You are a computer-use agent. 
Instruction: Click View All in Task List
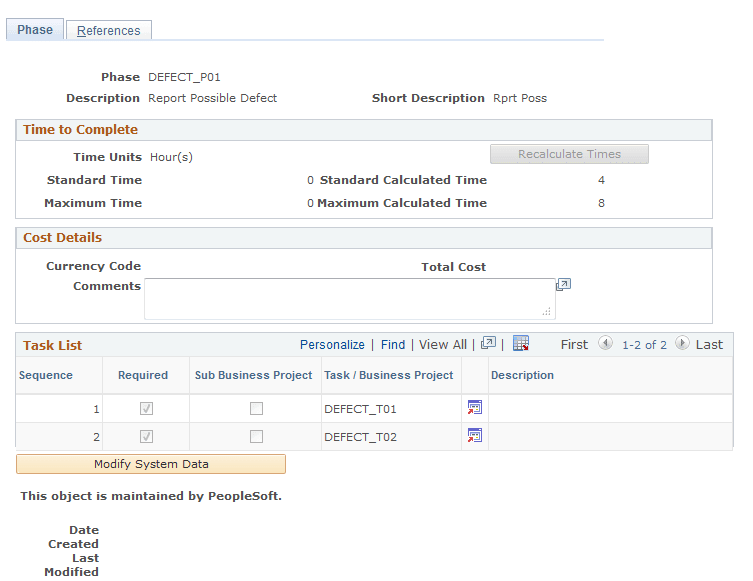[x=443, y=345]
